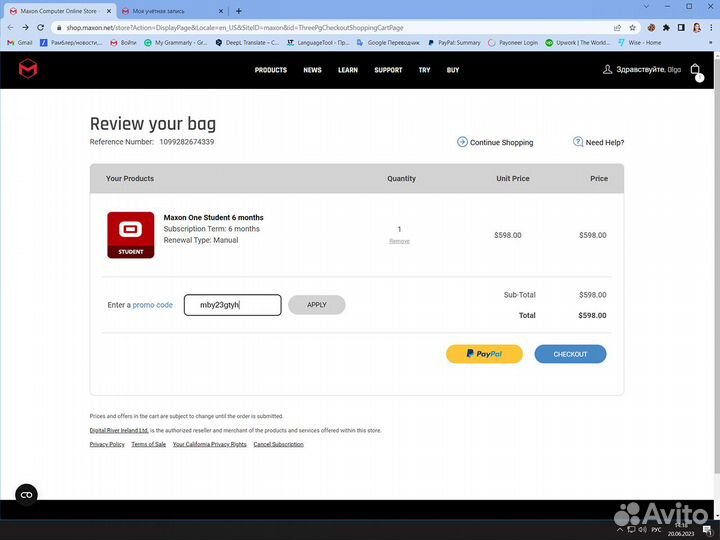Click the user account greeting icon
Viewport: 720px width, 540px height.
point(607,70)
